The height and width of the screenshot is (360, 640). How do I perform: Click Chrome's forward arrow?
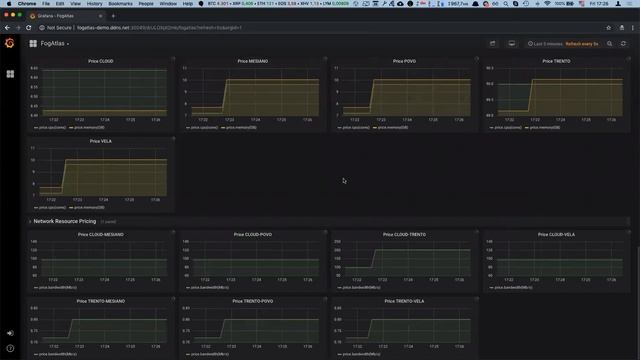pyautogui.click(x=18, y=28)
